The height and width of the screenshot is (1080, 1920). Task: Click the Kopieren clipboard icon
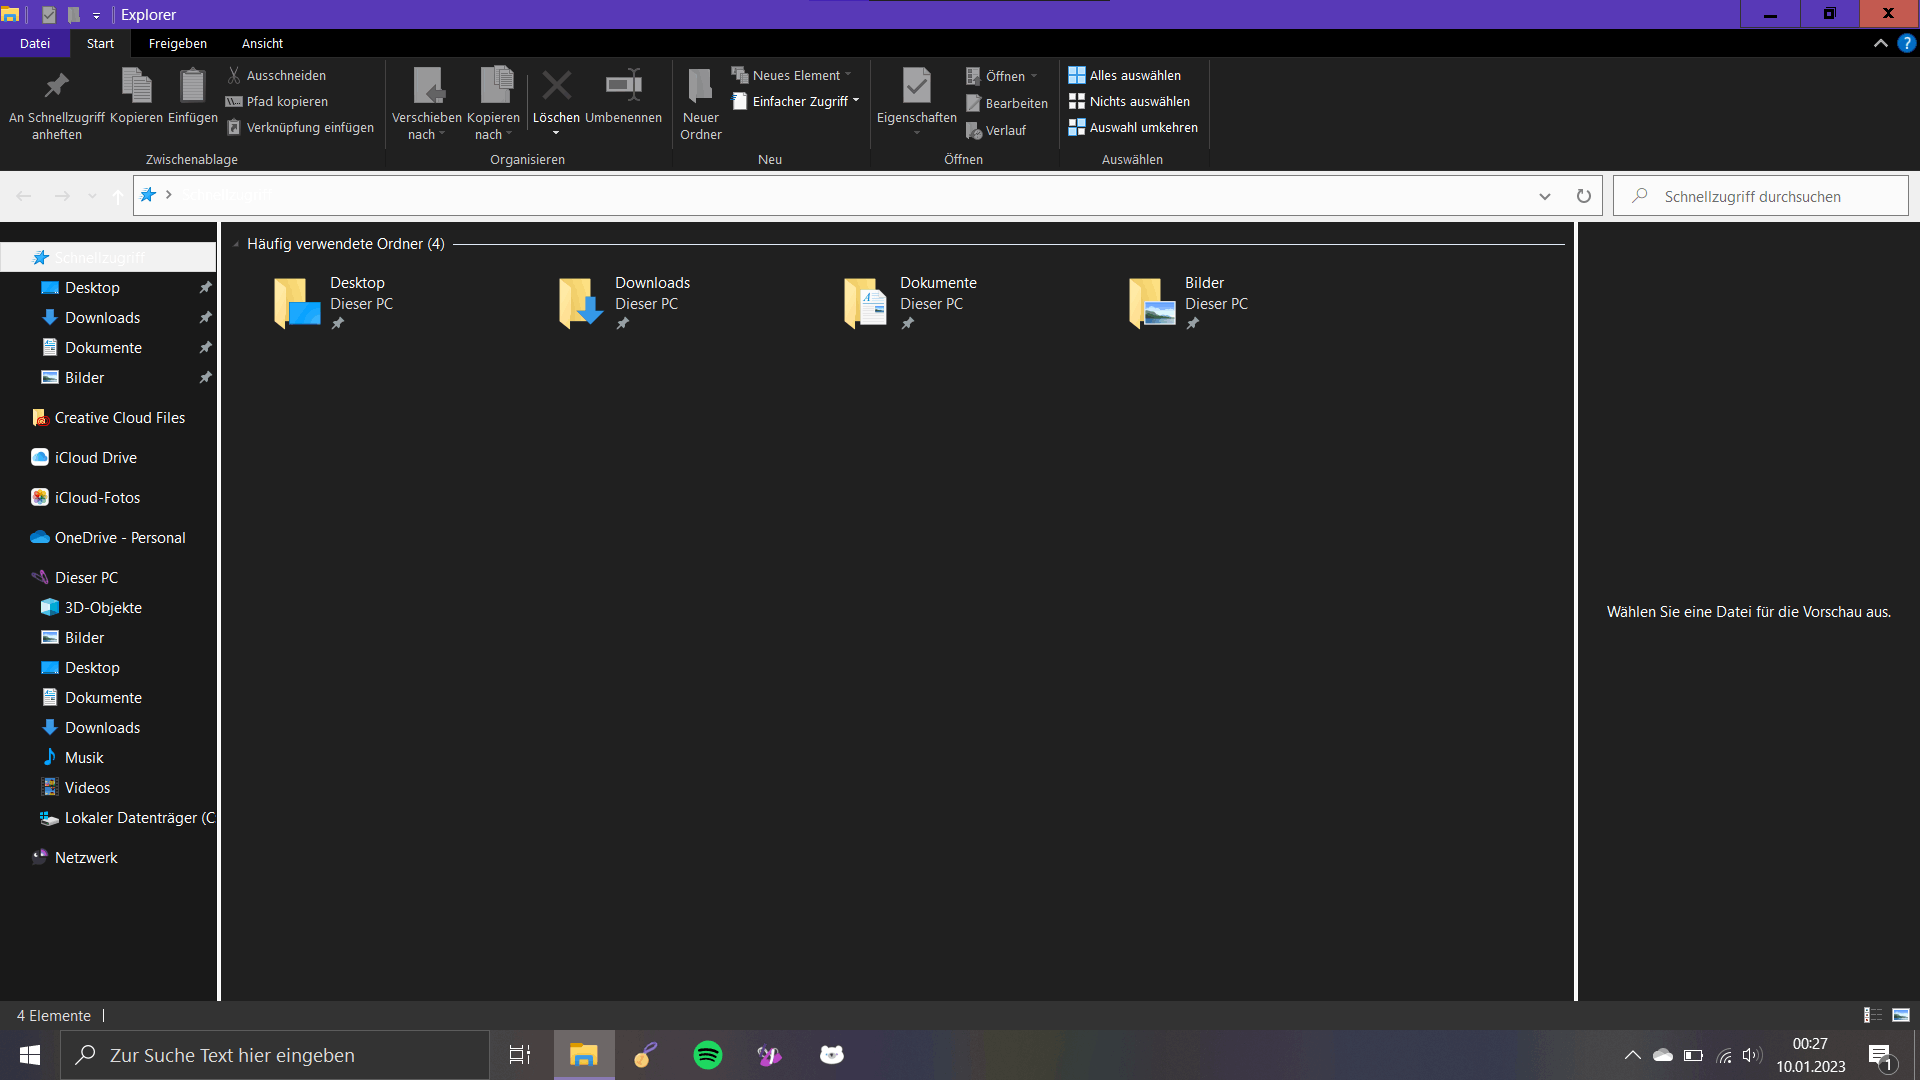click(136, 85)
